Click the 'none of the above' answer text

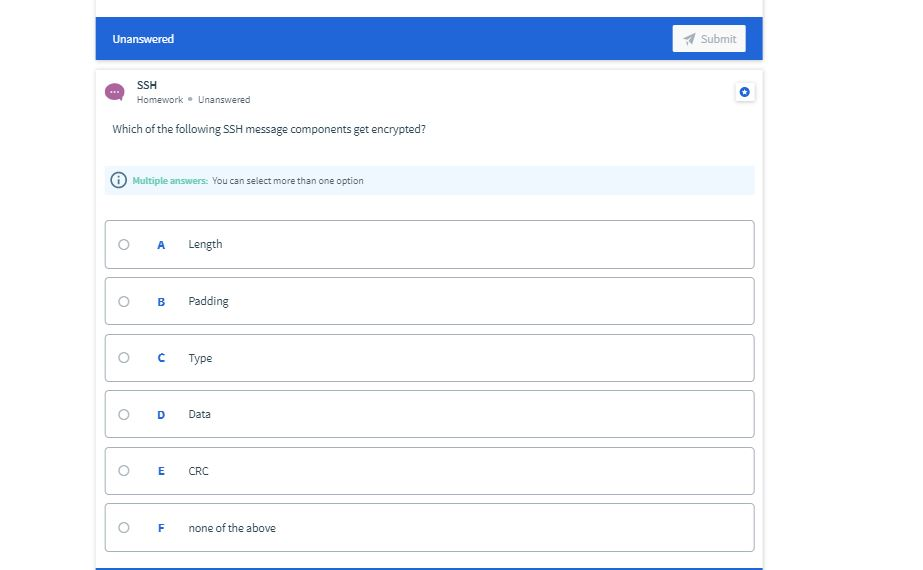click(x=232, y=528)
